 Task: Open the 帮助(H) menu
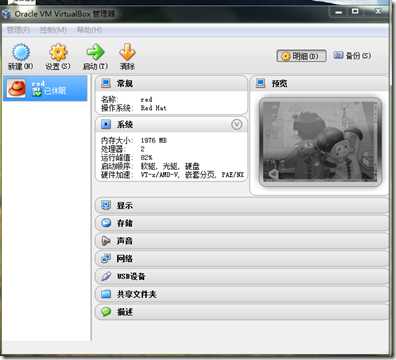coord(89,30)
